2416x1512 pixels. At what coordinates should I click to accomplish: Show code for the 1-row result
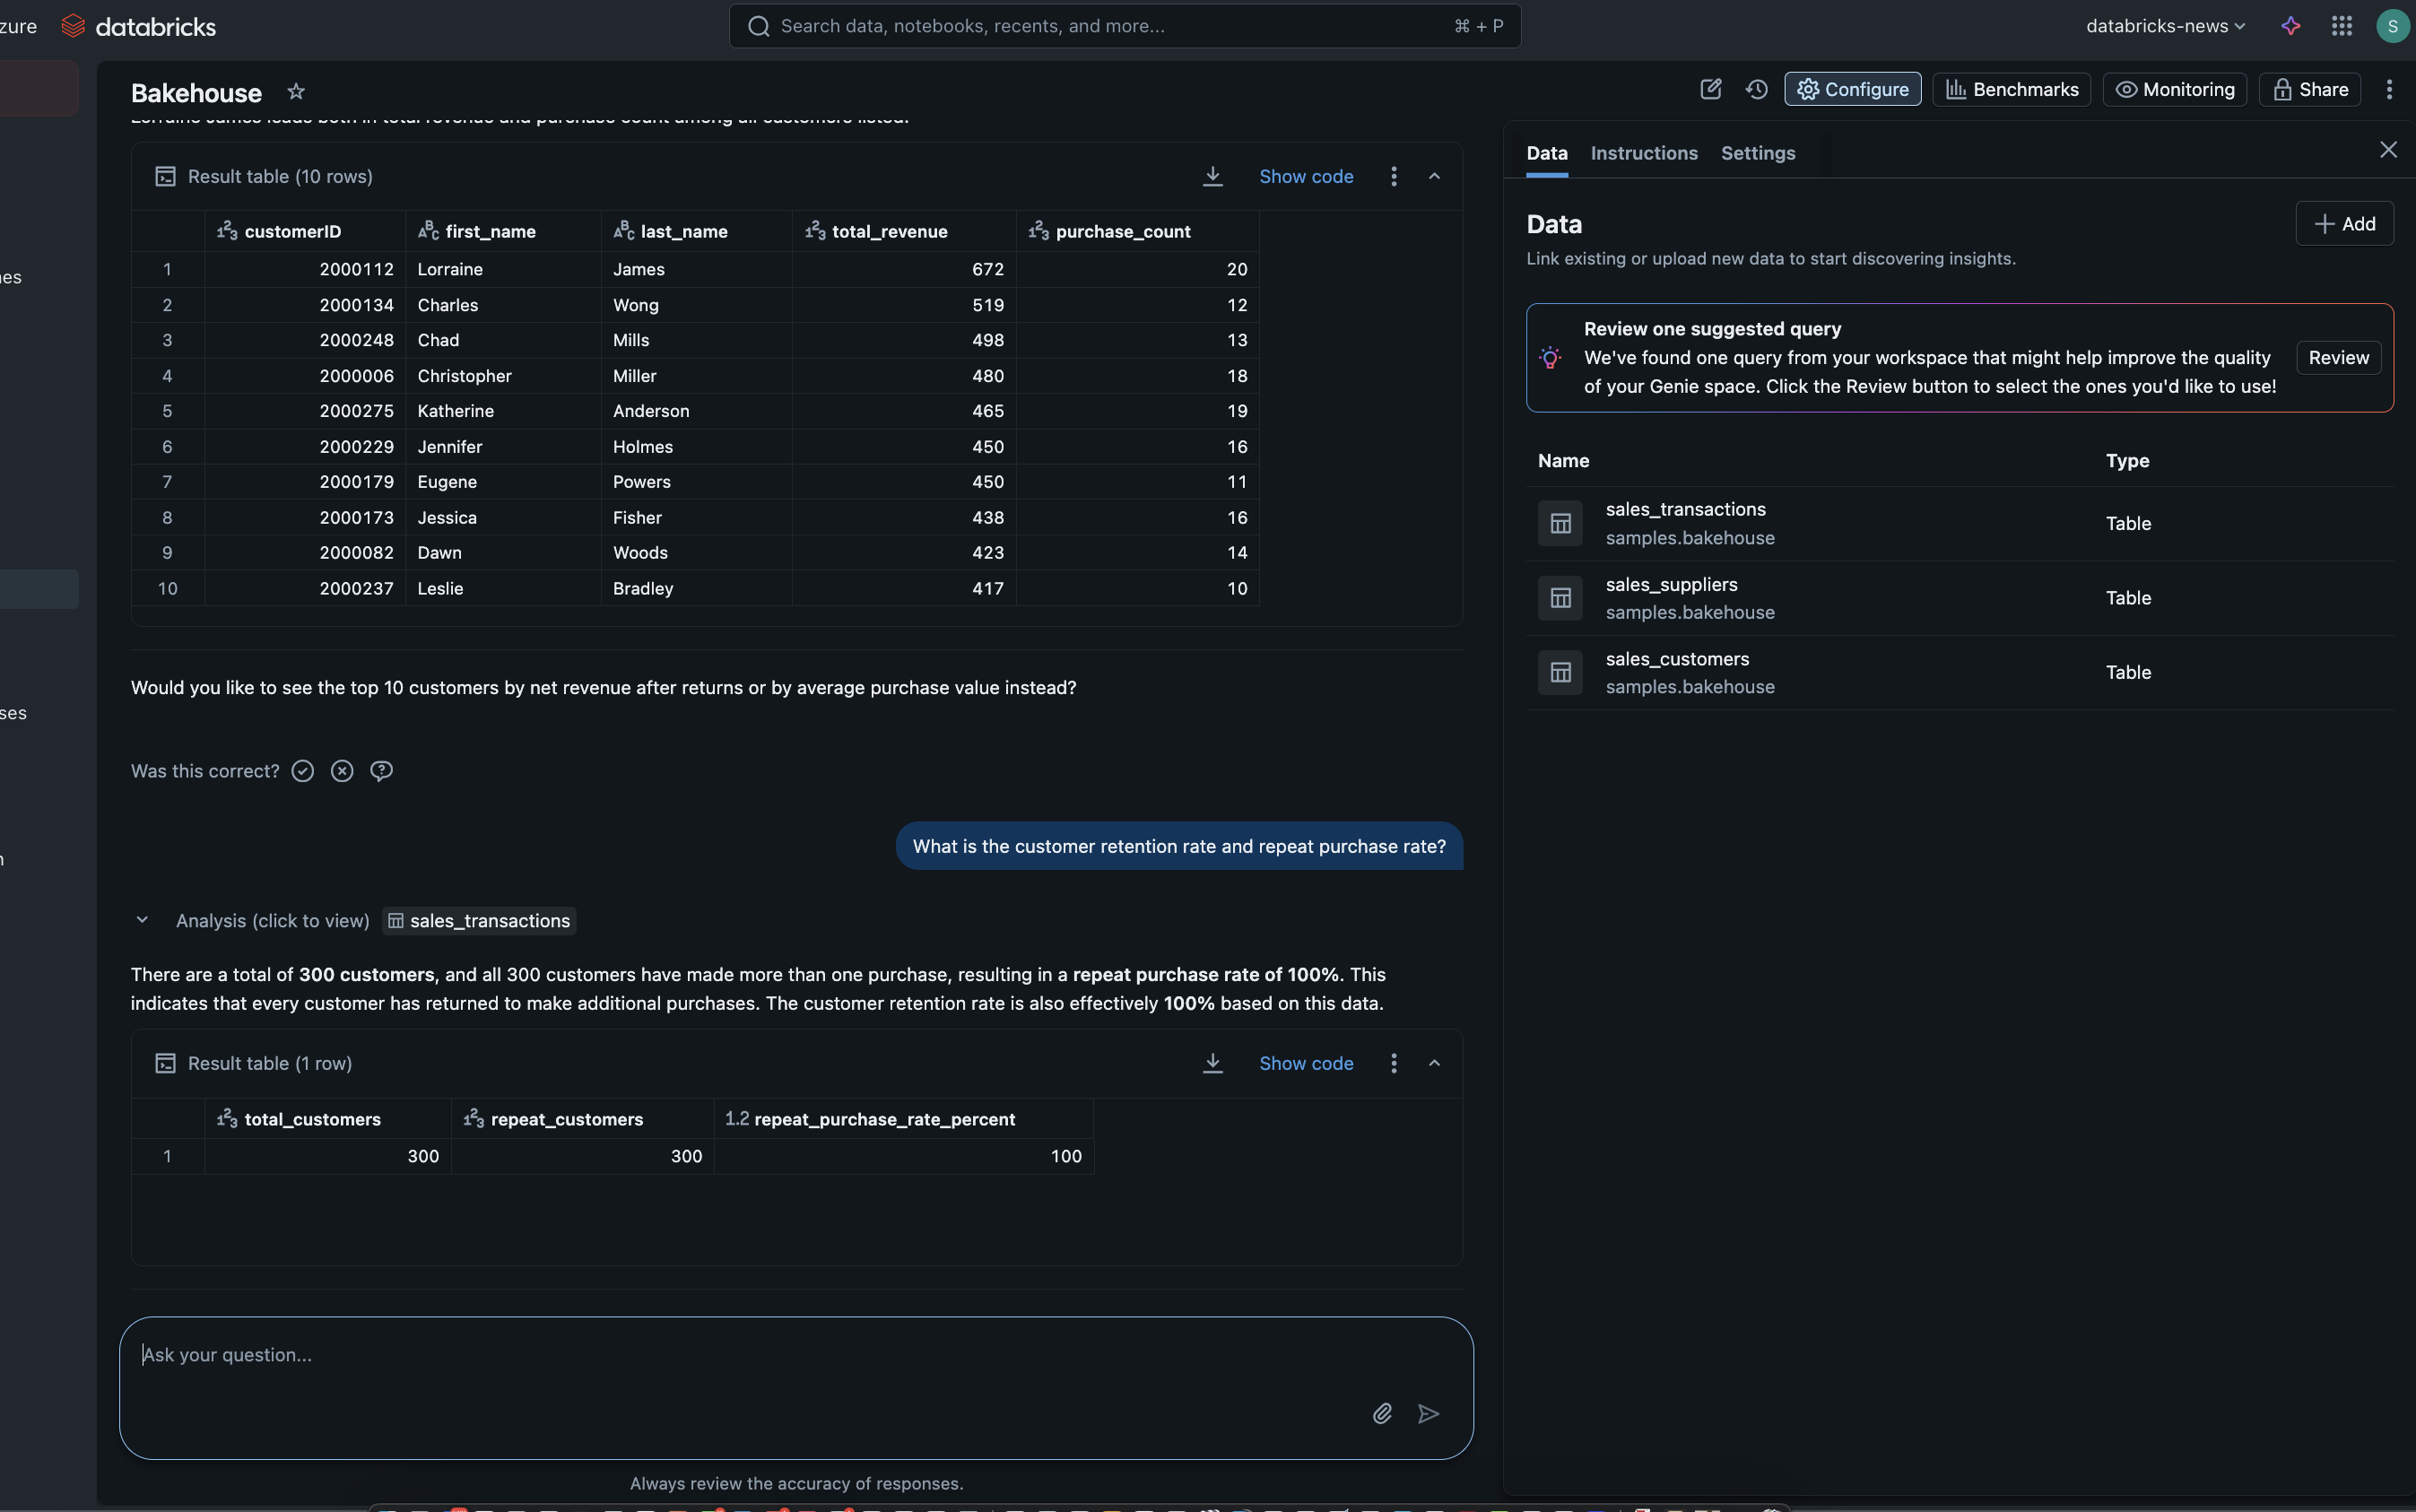coord(1306,1063)
